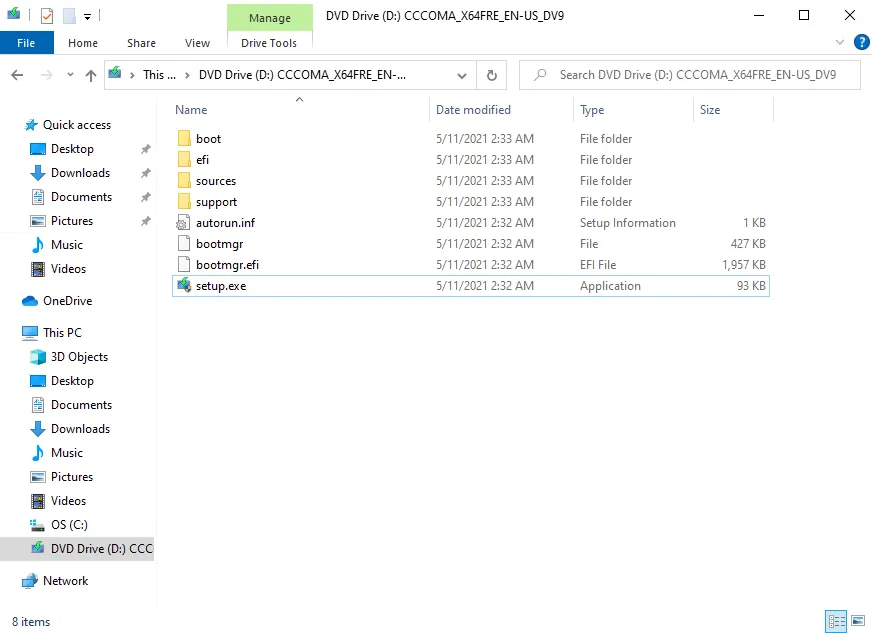Open Explorer Help question mark icon
The width and height of the screenshot is (872, 633).
point(861,42)
